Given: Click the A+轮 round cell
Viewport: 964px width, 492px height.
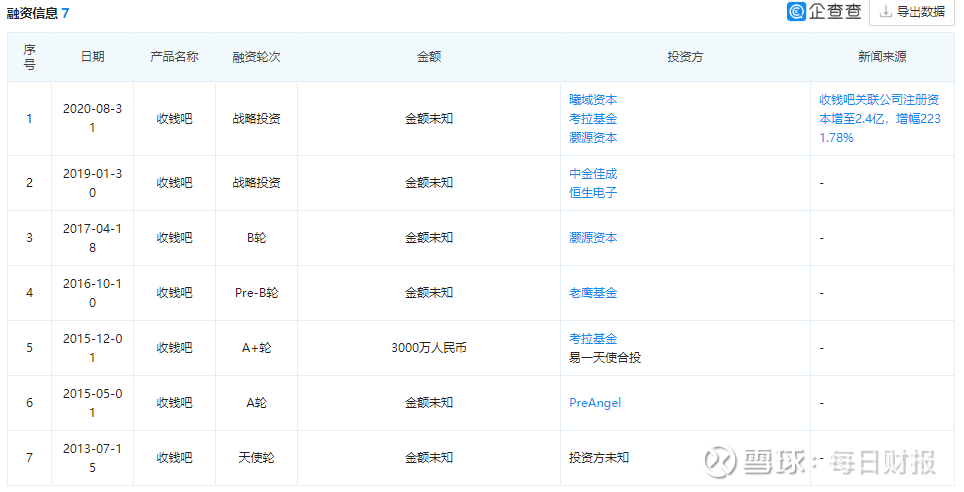Looking at the screenshot, I should point(256,347).
